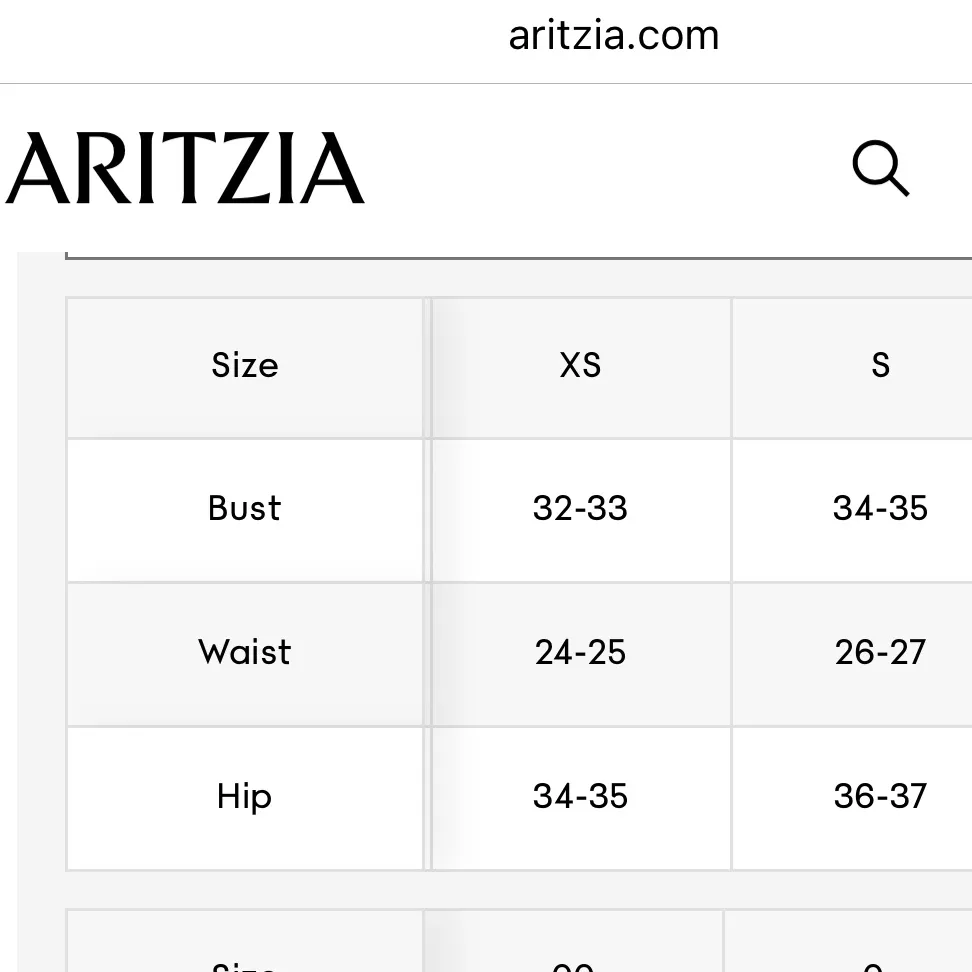Image resolution: width=972 pixels, height=972 pixels.
Task: Click the gray gap between the two tables
Action: [x=500, y=889]
